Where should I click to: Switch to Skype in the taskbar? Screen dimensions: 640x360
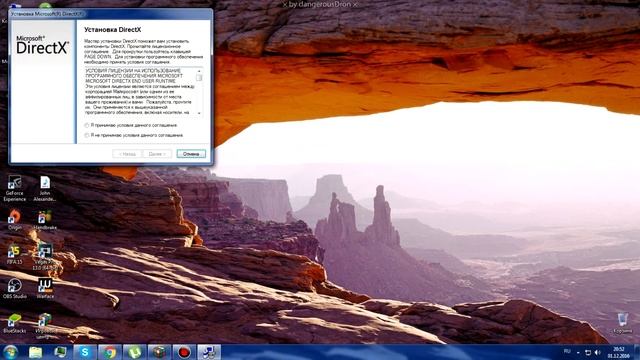tap(85, 352)
